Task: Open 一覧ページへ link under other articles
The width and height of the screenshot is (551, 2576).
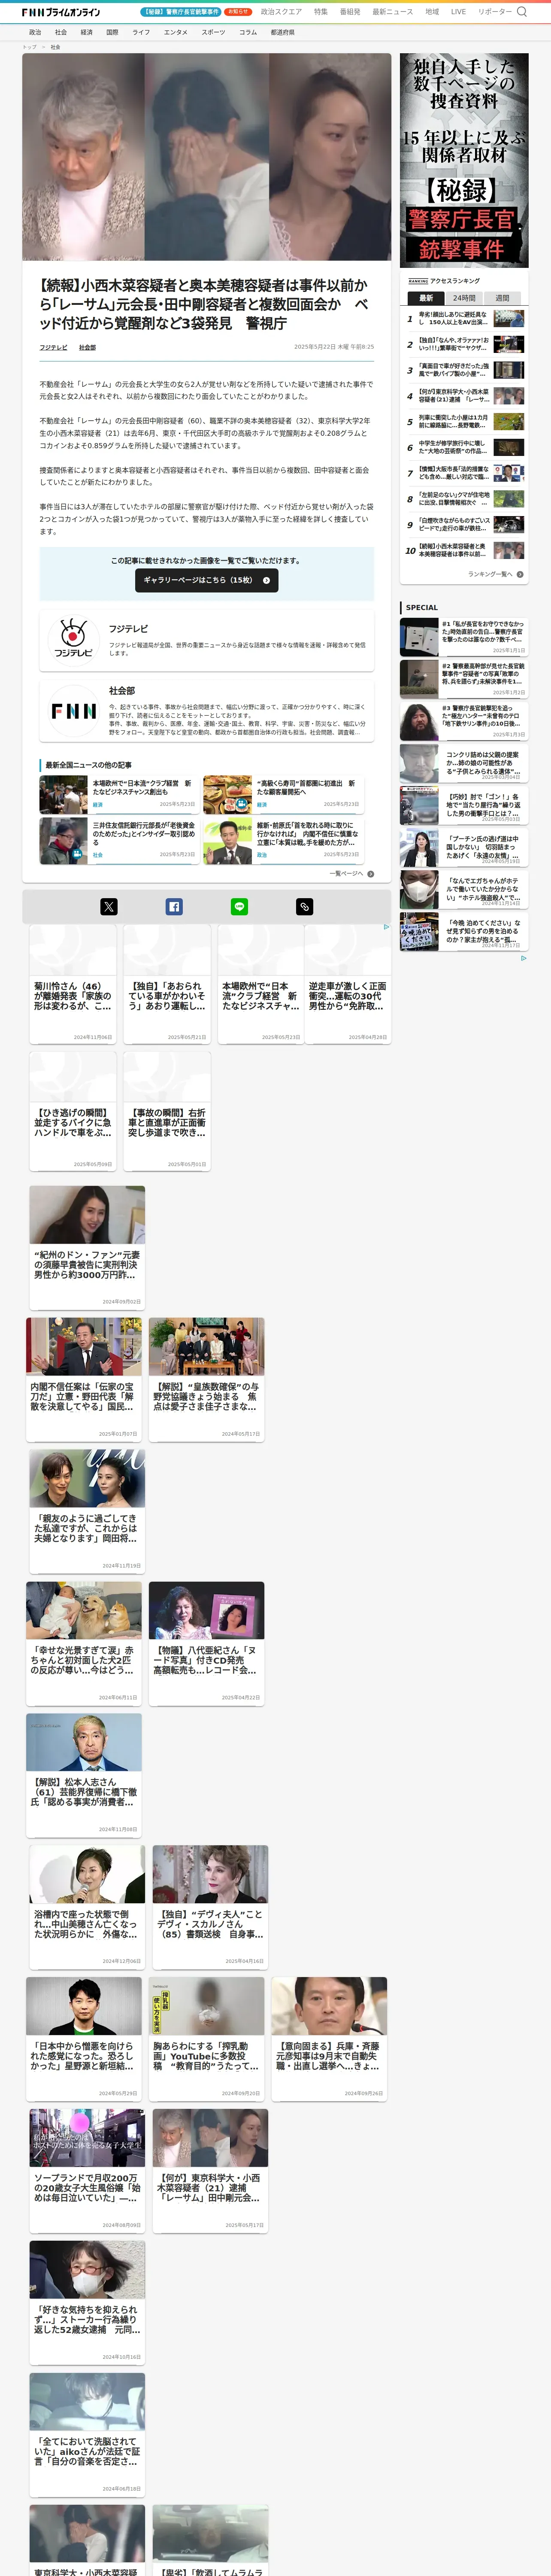Action: click(346, 874)
